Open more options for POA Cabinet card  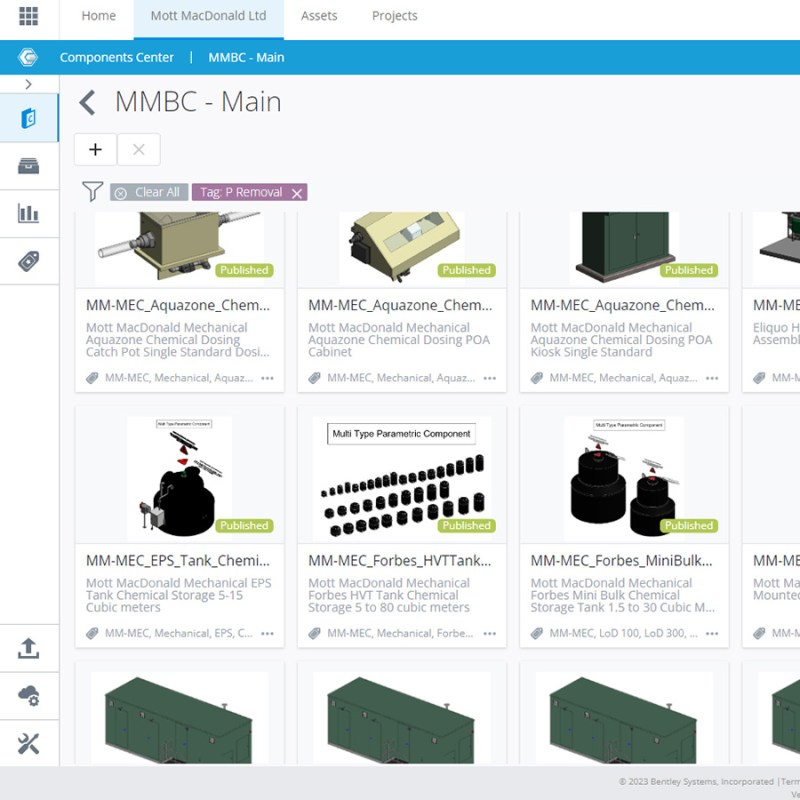(x=490, y=378)
